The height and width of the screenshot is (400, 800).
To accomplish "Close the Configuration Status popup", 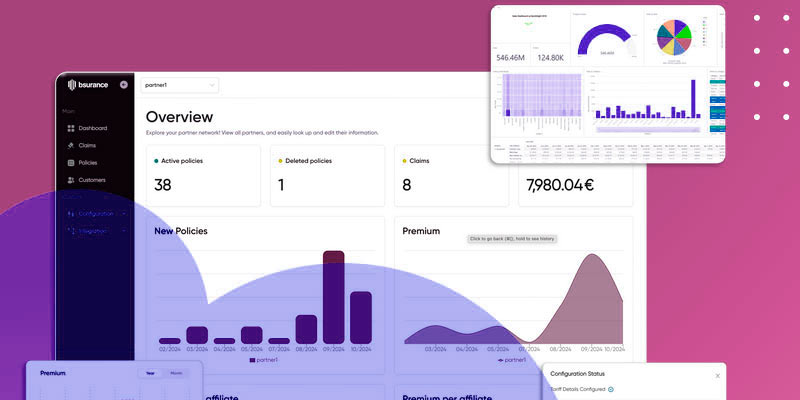I will point(717,376).
